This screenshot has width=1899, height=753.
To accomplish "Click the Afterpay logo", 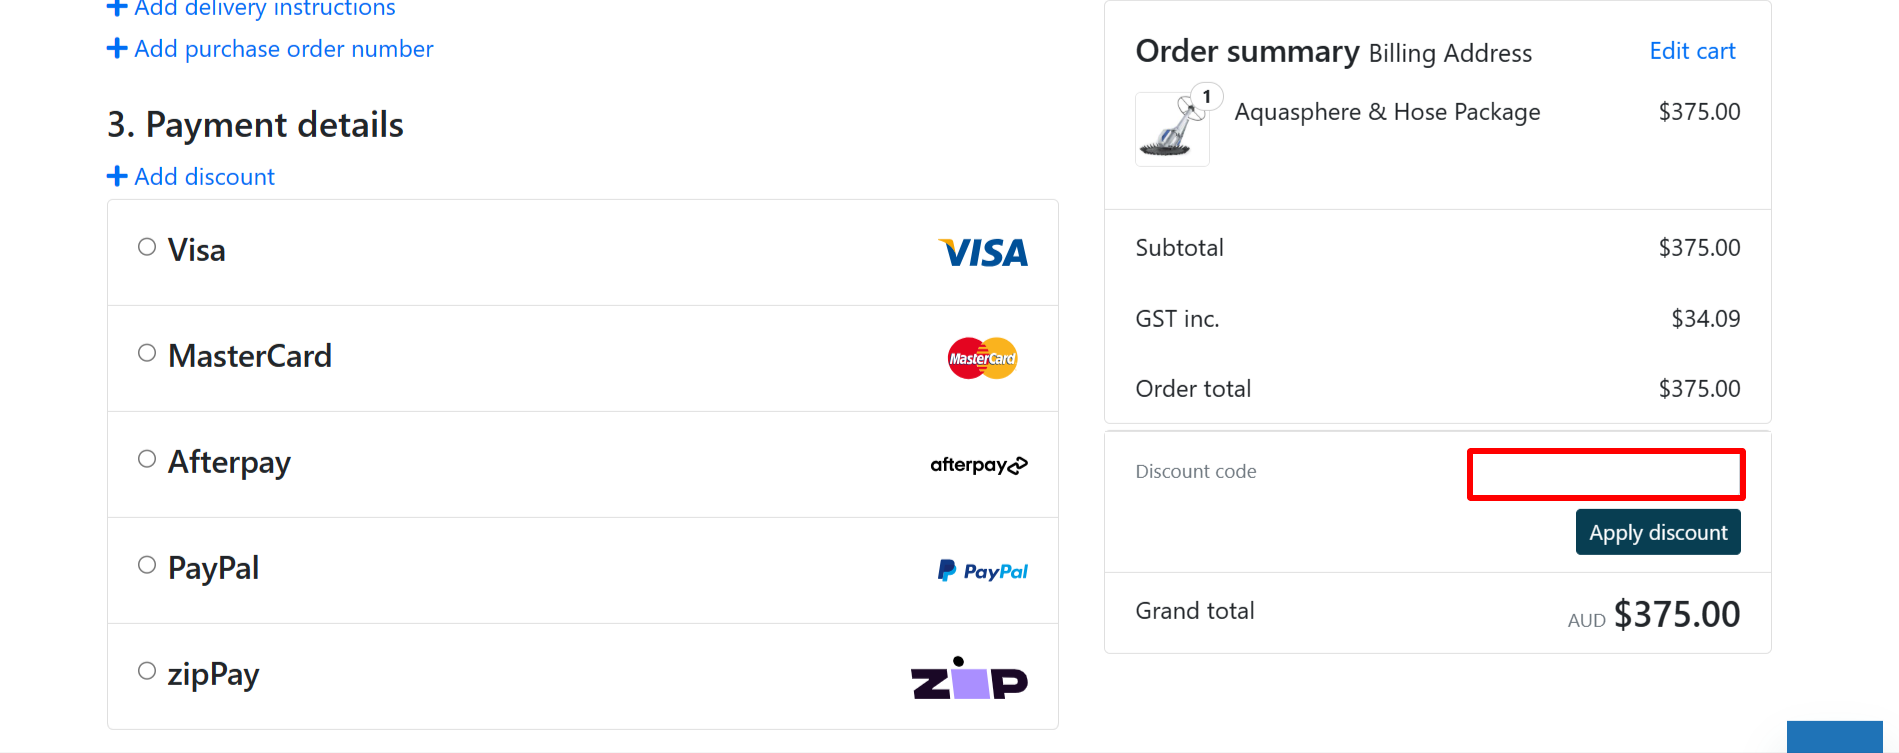I will 977,464.
